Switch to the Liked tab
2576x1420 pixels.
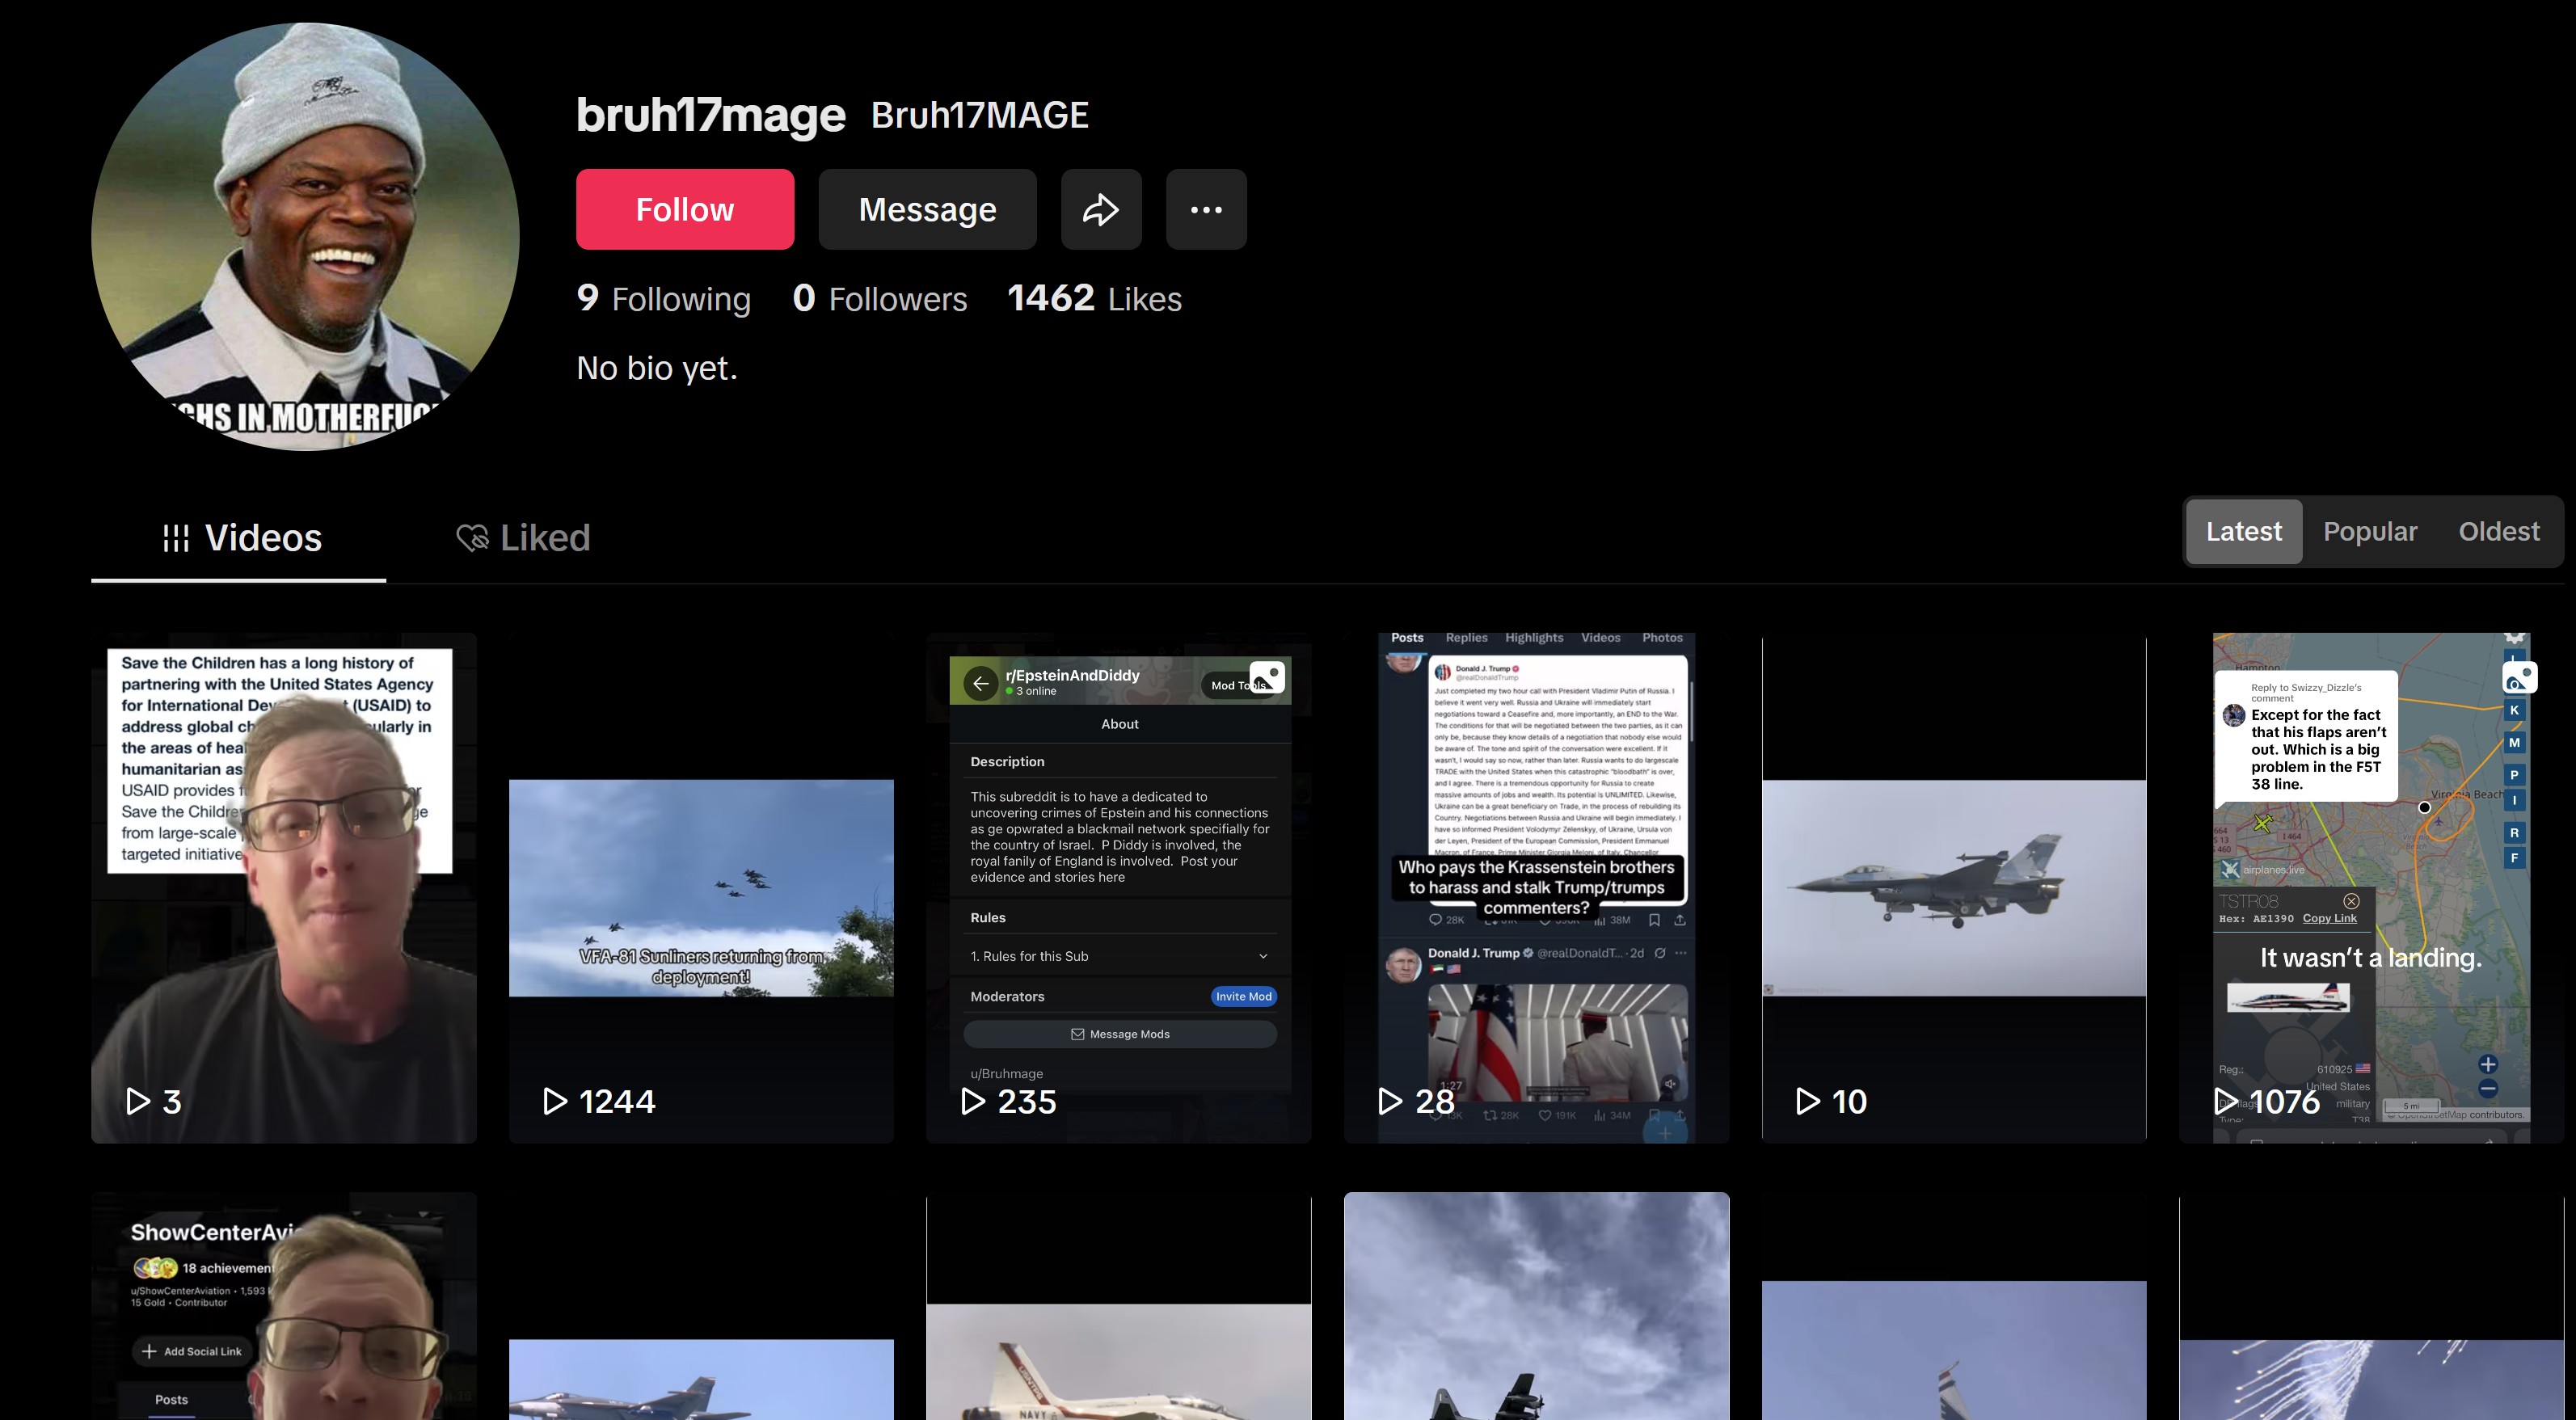click(x=523, y=538)
